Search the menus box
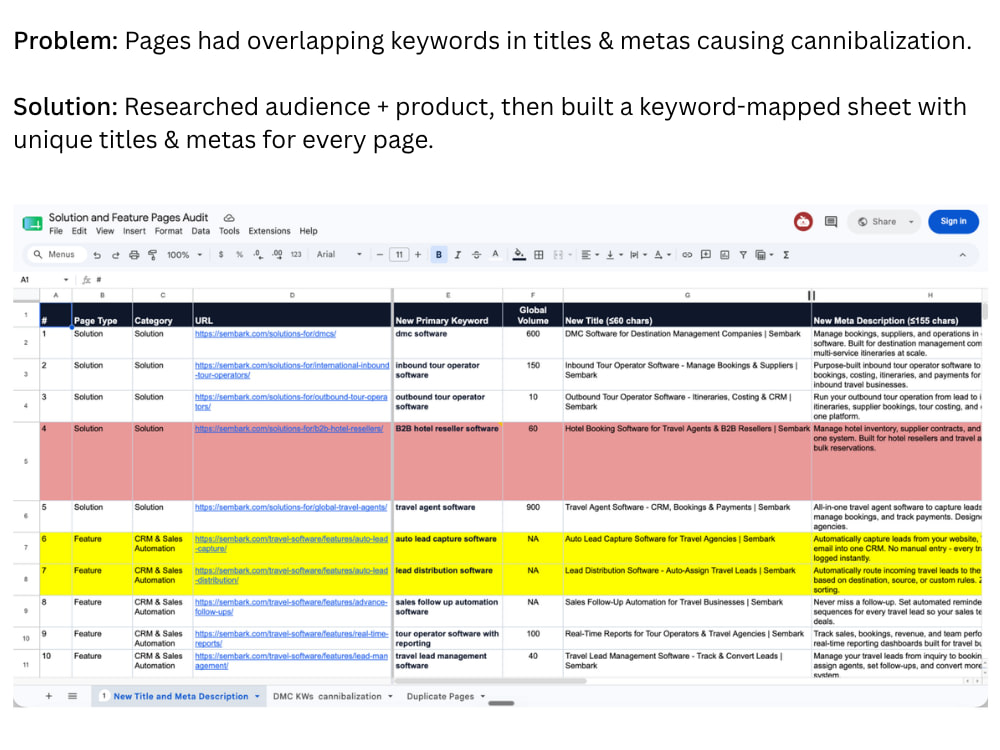Viewport: 1000px width, 750px height. (54, 254)
